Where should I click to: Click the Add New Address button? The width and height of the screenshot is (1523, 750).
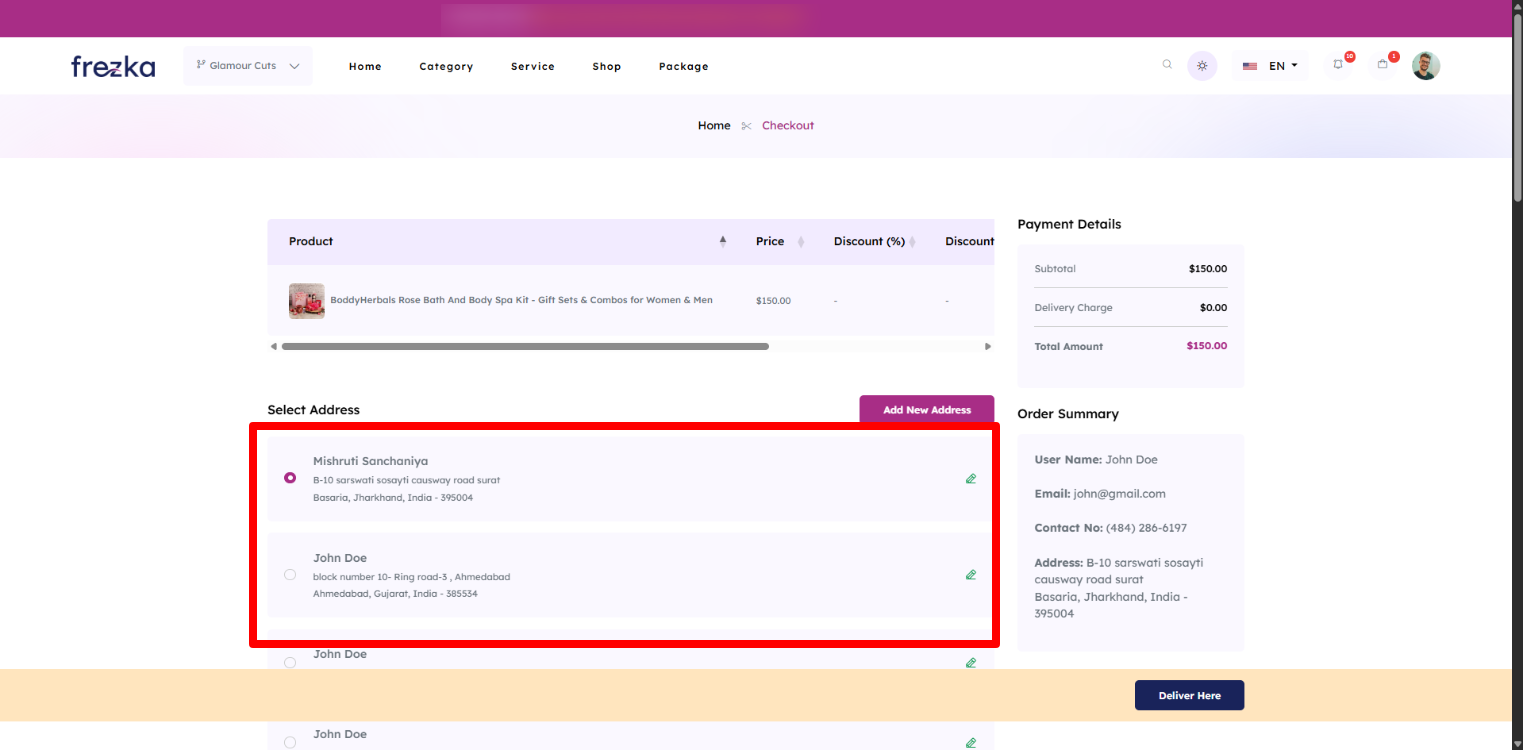coord(926,410)
